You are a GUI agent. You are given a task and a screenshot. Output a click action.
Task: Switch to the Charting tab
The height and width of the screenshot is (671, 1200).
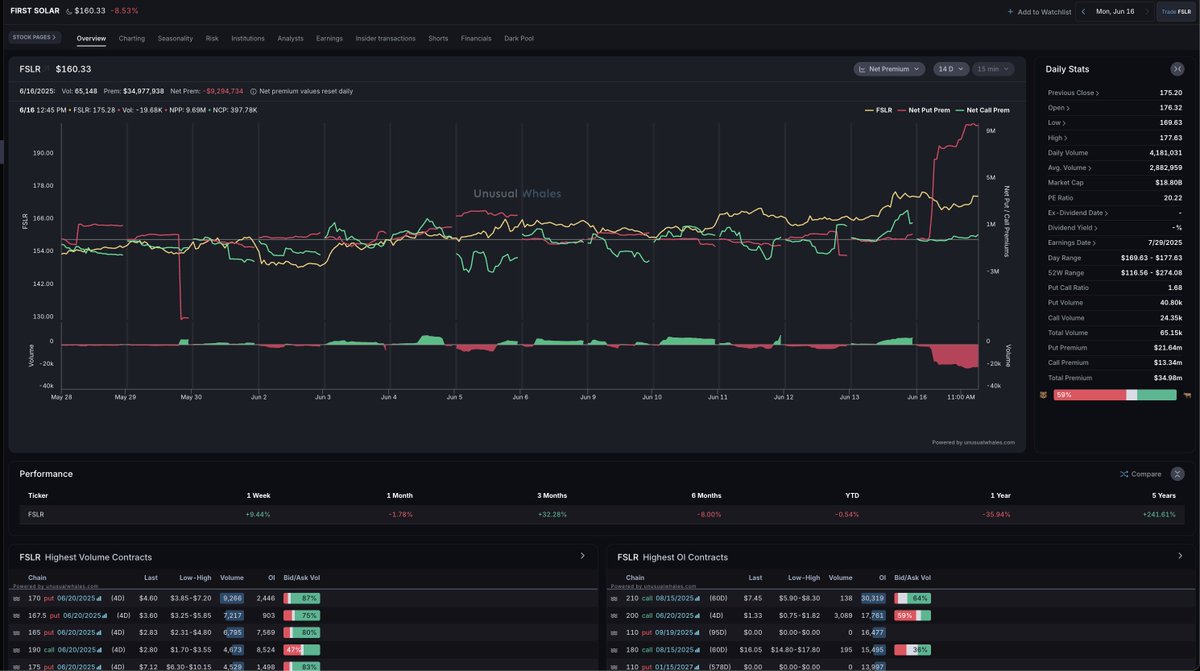(x=132, y=38)
